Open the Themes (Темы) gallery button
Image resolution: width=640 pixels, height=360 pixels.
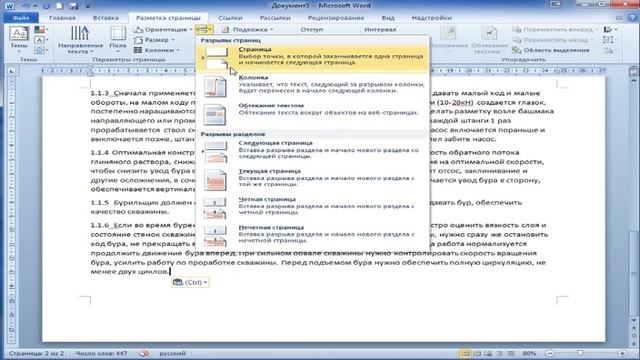pyautogui.click(x=19, y=40)
